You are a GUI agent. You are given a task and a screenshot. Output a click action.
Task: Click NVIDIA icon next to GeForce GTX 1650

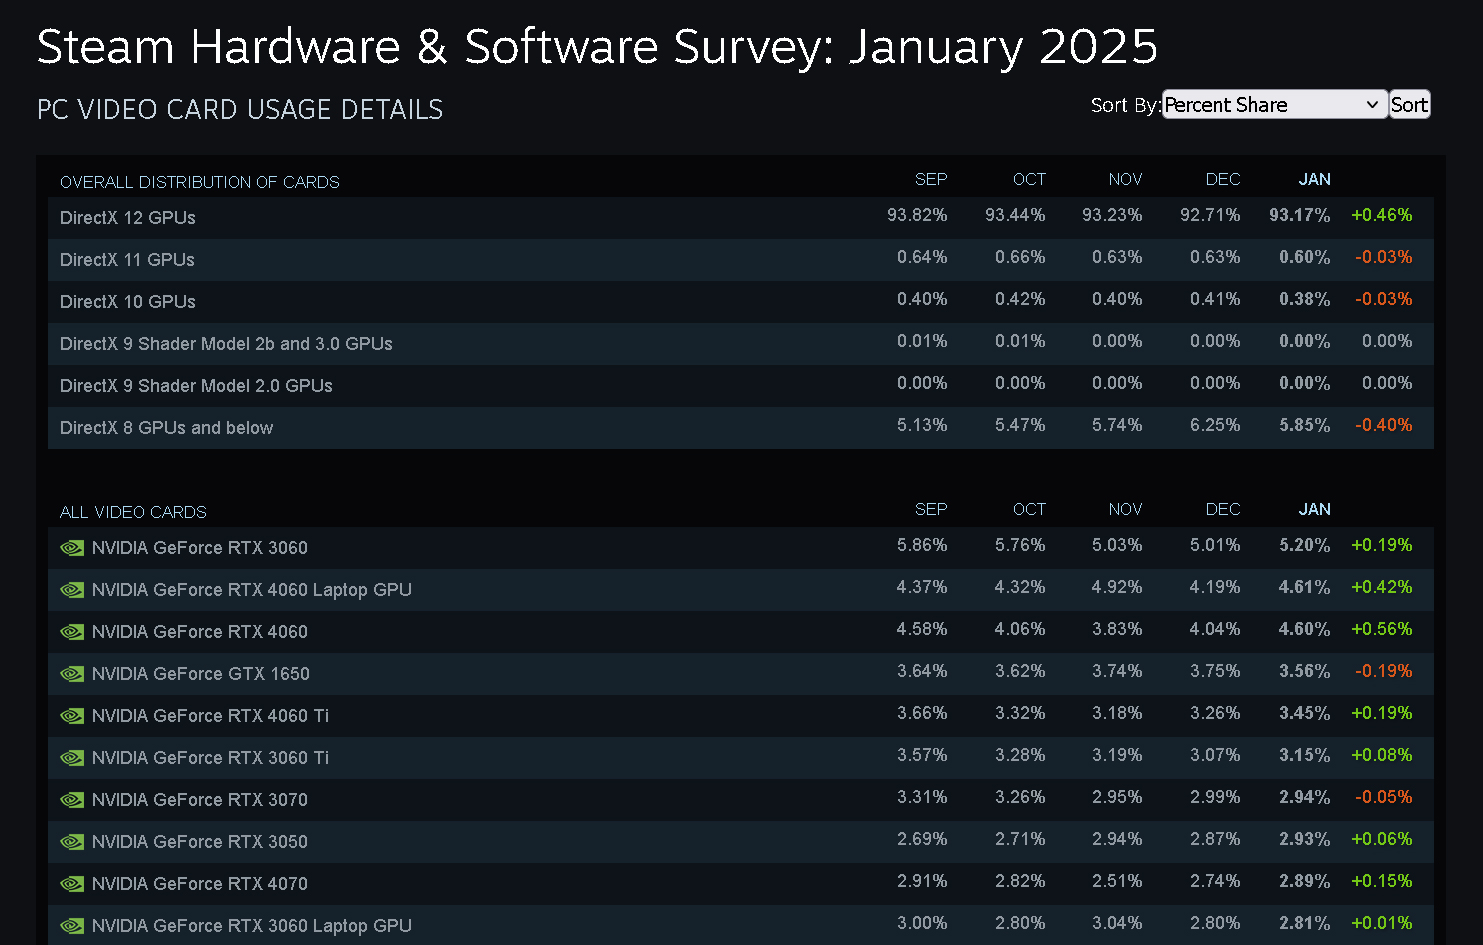(72, 674)
